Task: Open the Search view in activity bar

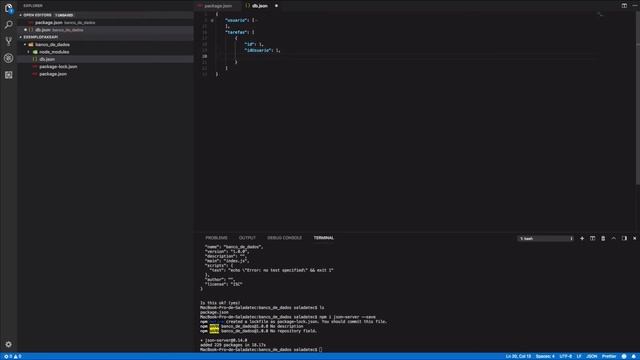Action: pos(9,24)
